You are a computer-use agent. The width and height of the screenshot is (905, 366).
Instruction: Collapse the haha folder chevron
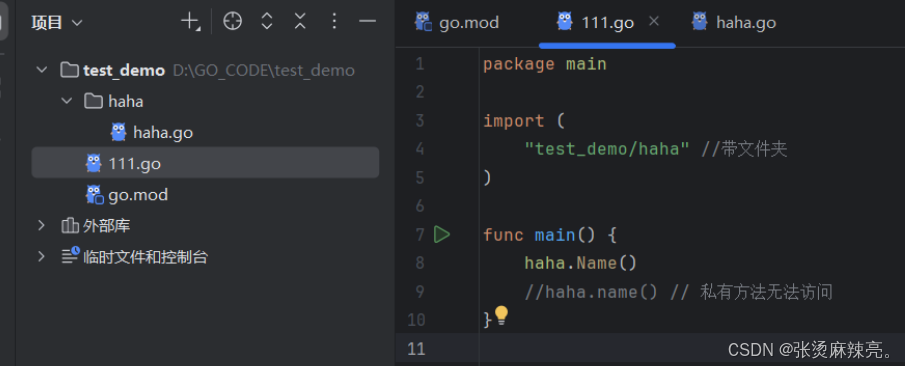(66, 102)
